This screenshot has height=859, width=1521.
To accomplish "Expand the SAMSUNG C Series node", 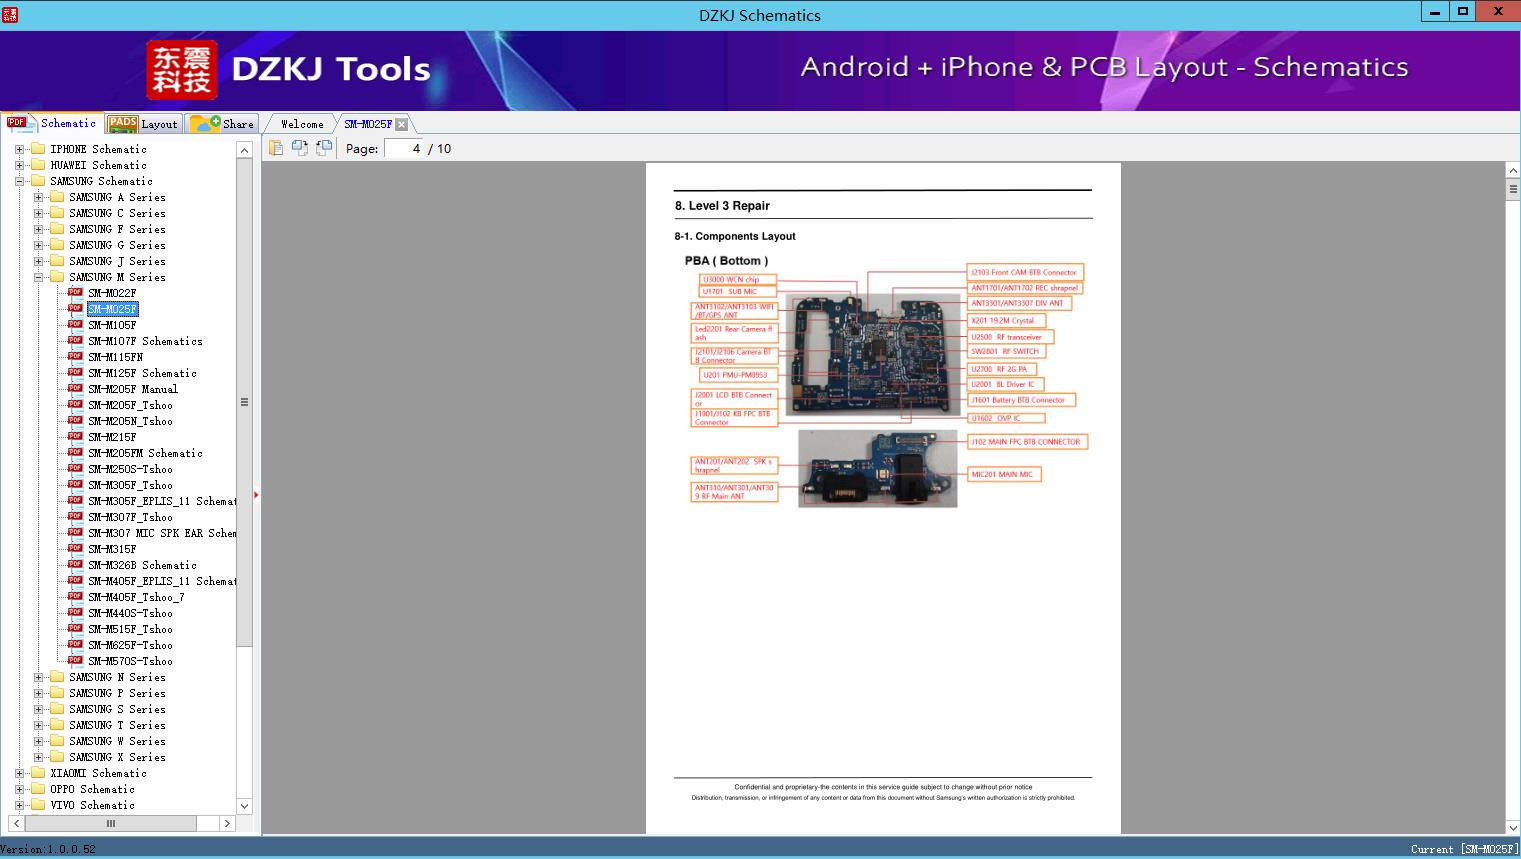I will coord(38,213).
